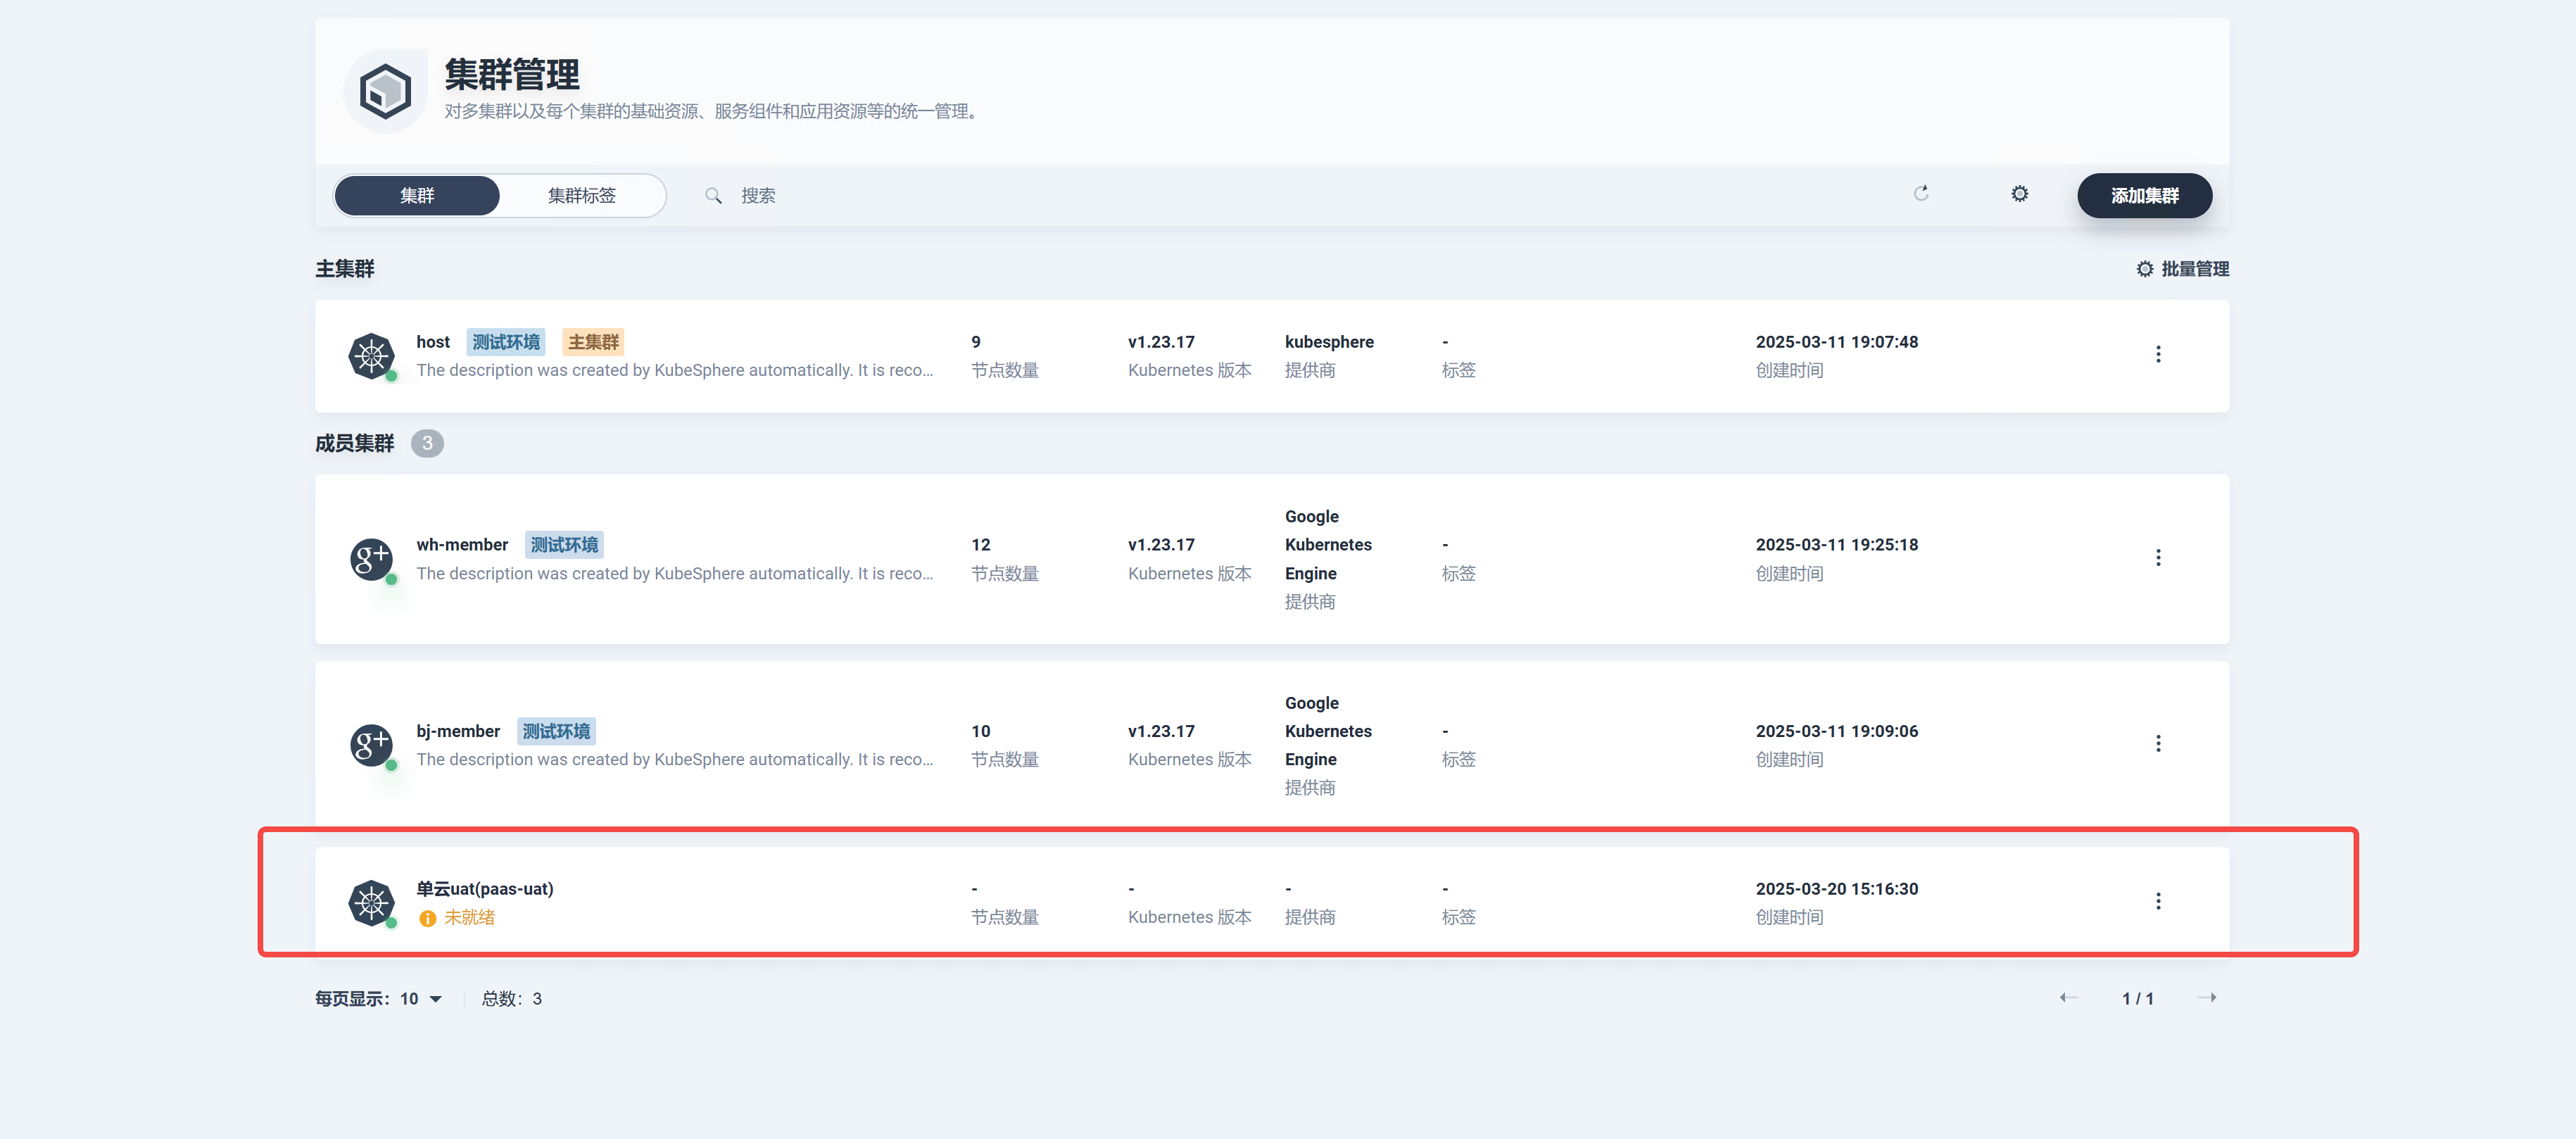
Task: Click the 总数: 3 total text
Action: tap(511, 999)
